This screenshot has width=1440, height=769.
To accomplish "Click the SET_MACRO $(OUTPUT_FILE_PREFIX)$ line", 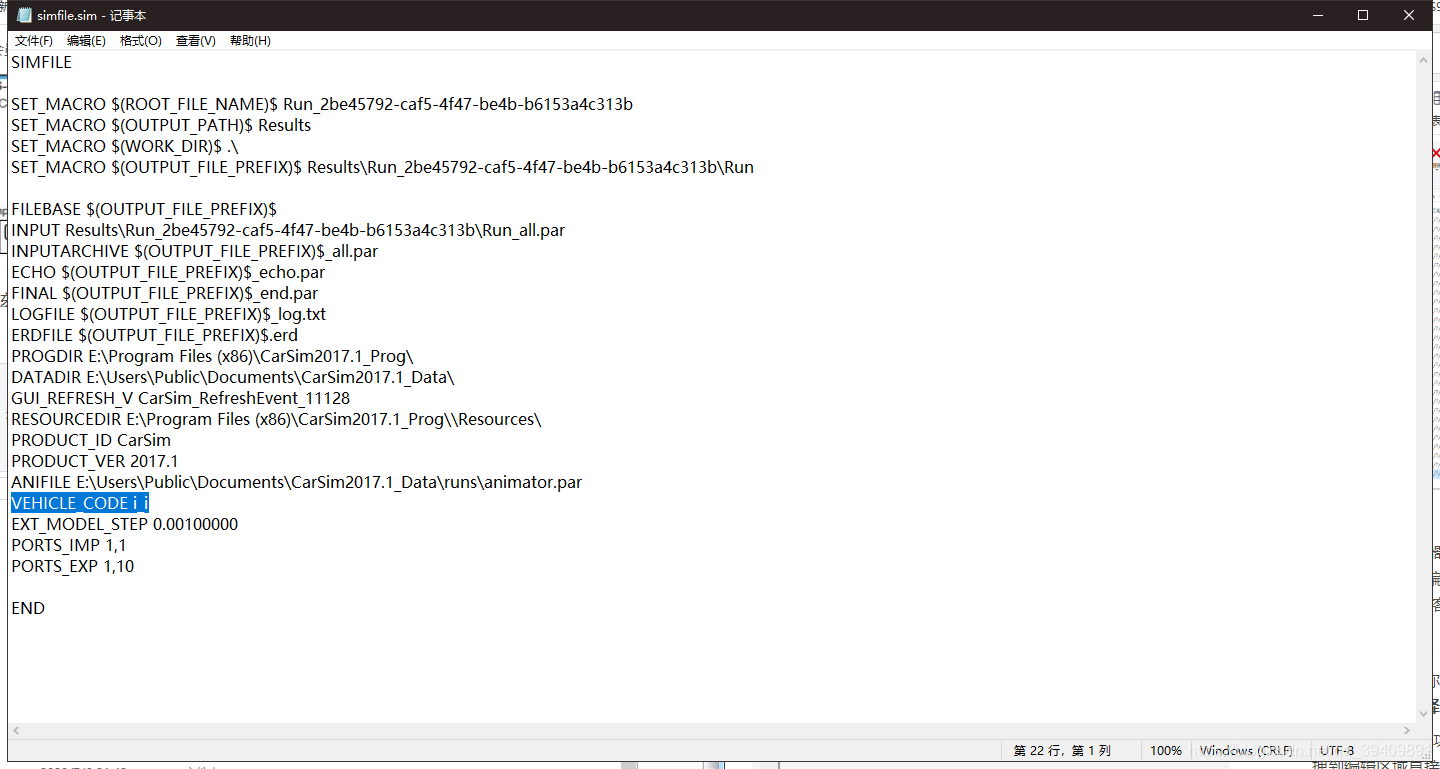I will pos(382,167).
